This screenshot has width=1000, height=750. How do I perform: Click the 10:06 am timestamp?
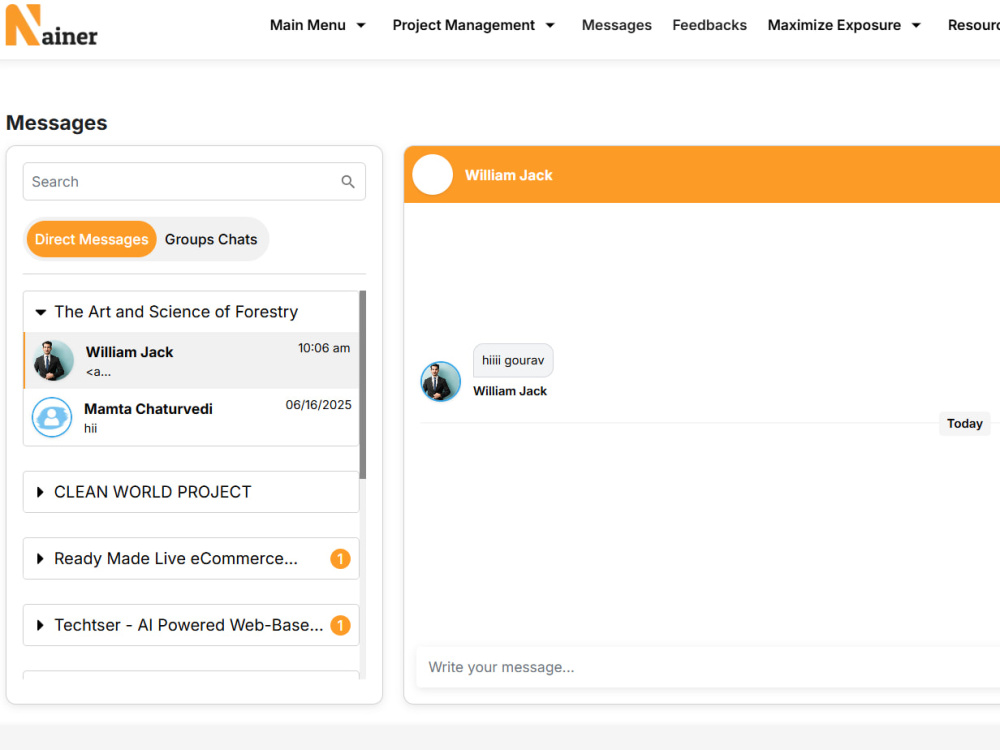pyautogui.click(x=324, y=348)
